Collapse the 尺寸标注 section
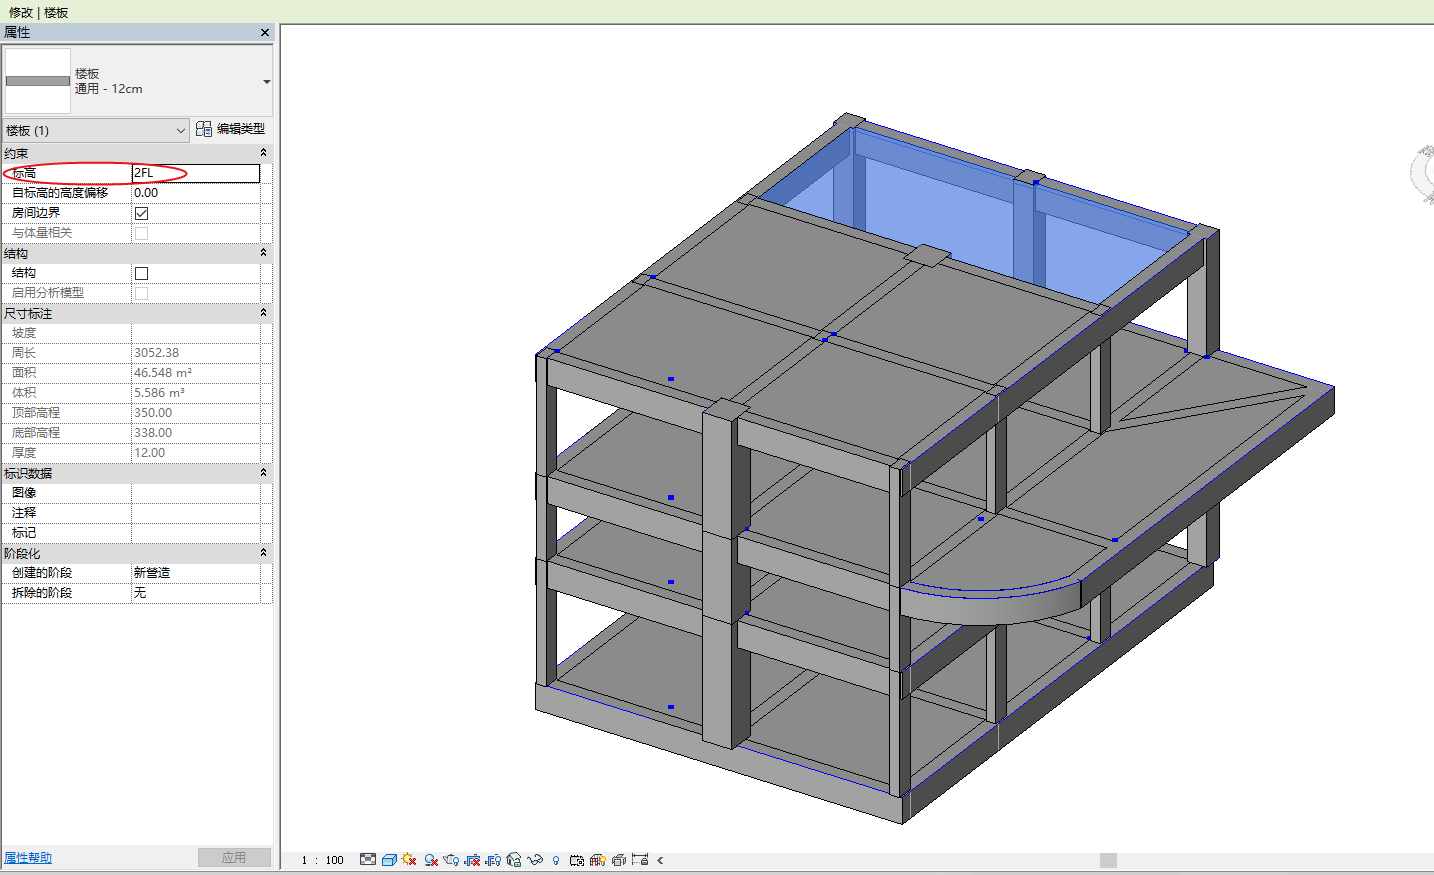This screenshot has height=875, width=1434. pos(263,313)
